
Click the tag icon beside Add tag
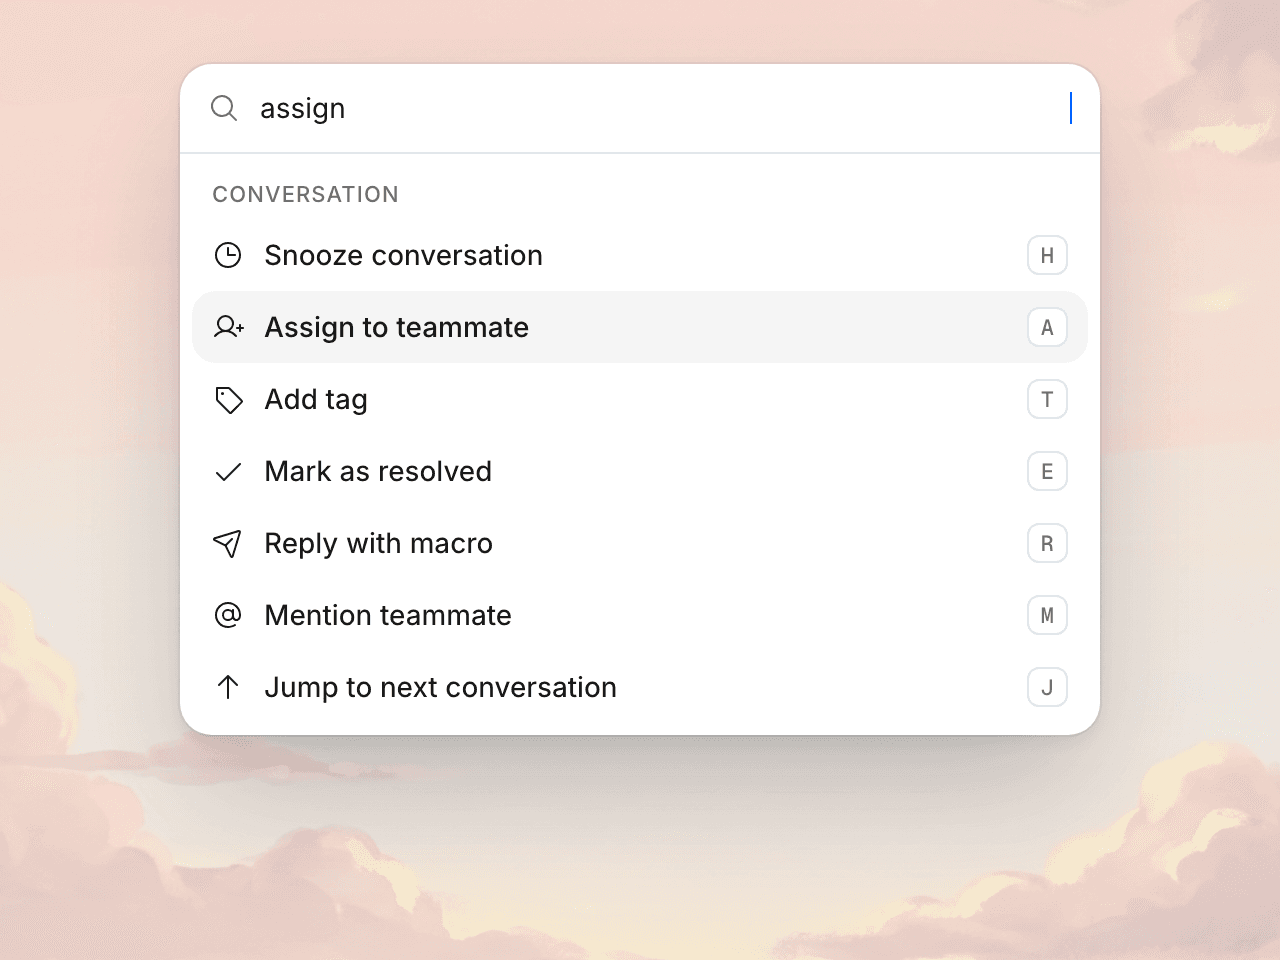[x=229, y=400]
